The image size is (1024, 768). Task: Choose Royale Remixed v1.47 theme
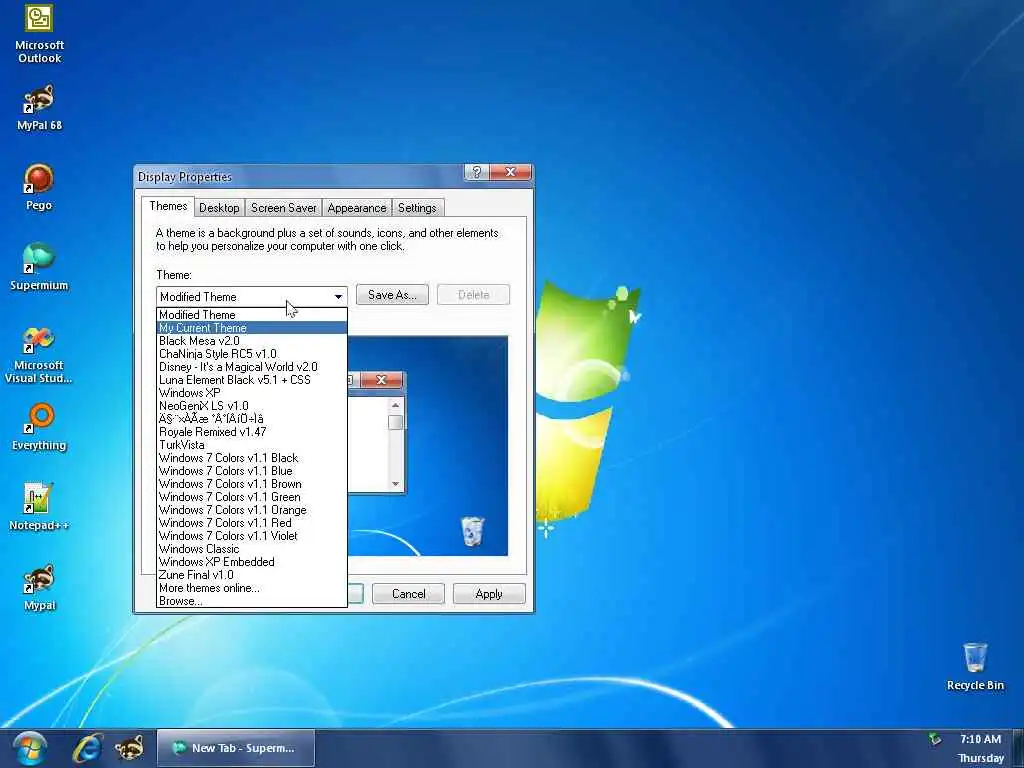(x=252, y=432)
